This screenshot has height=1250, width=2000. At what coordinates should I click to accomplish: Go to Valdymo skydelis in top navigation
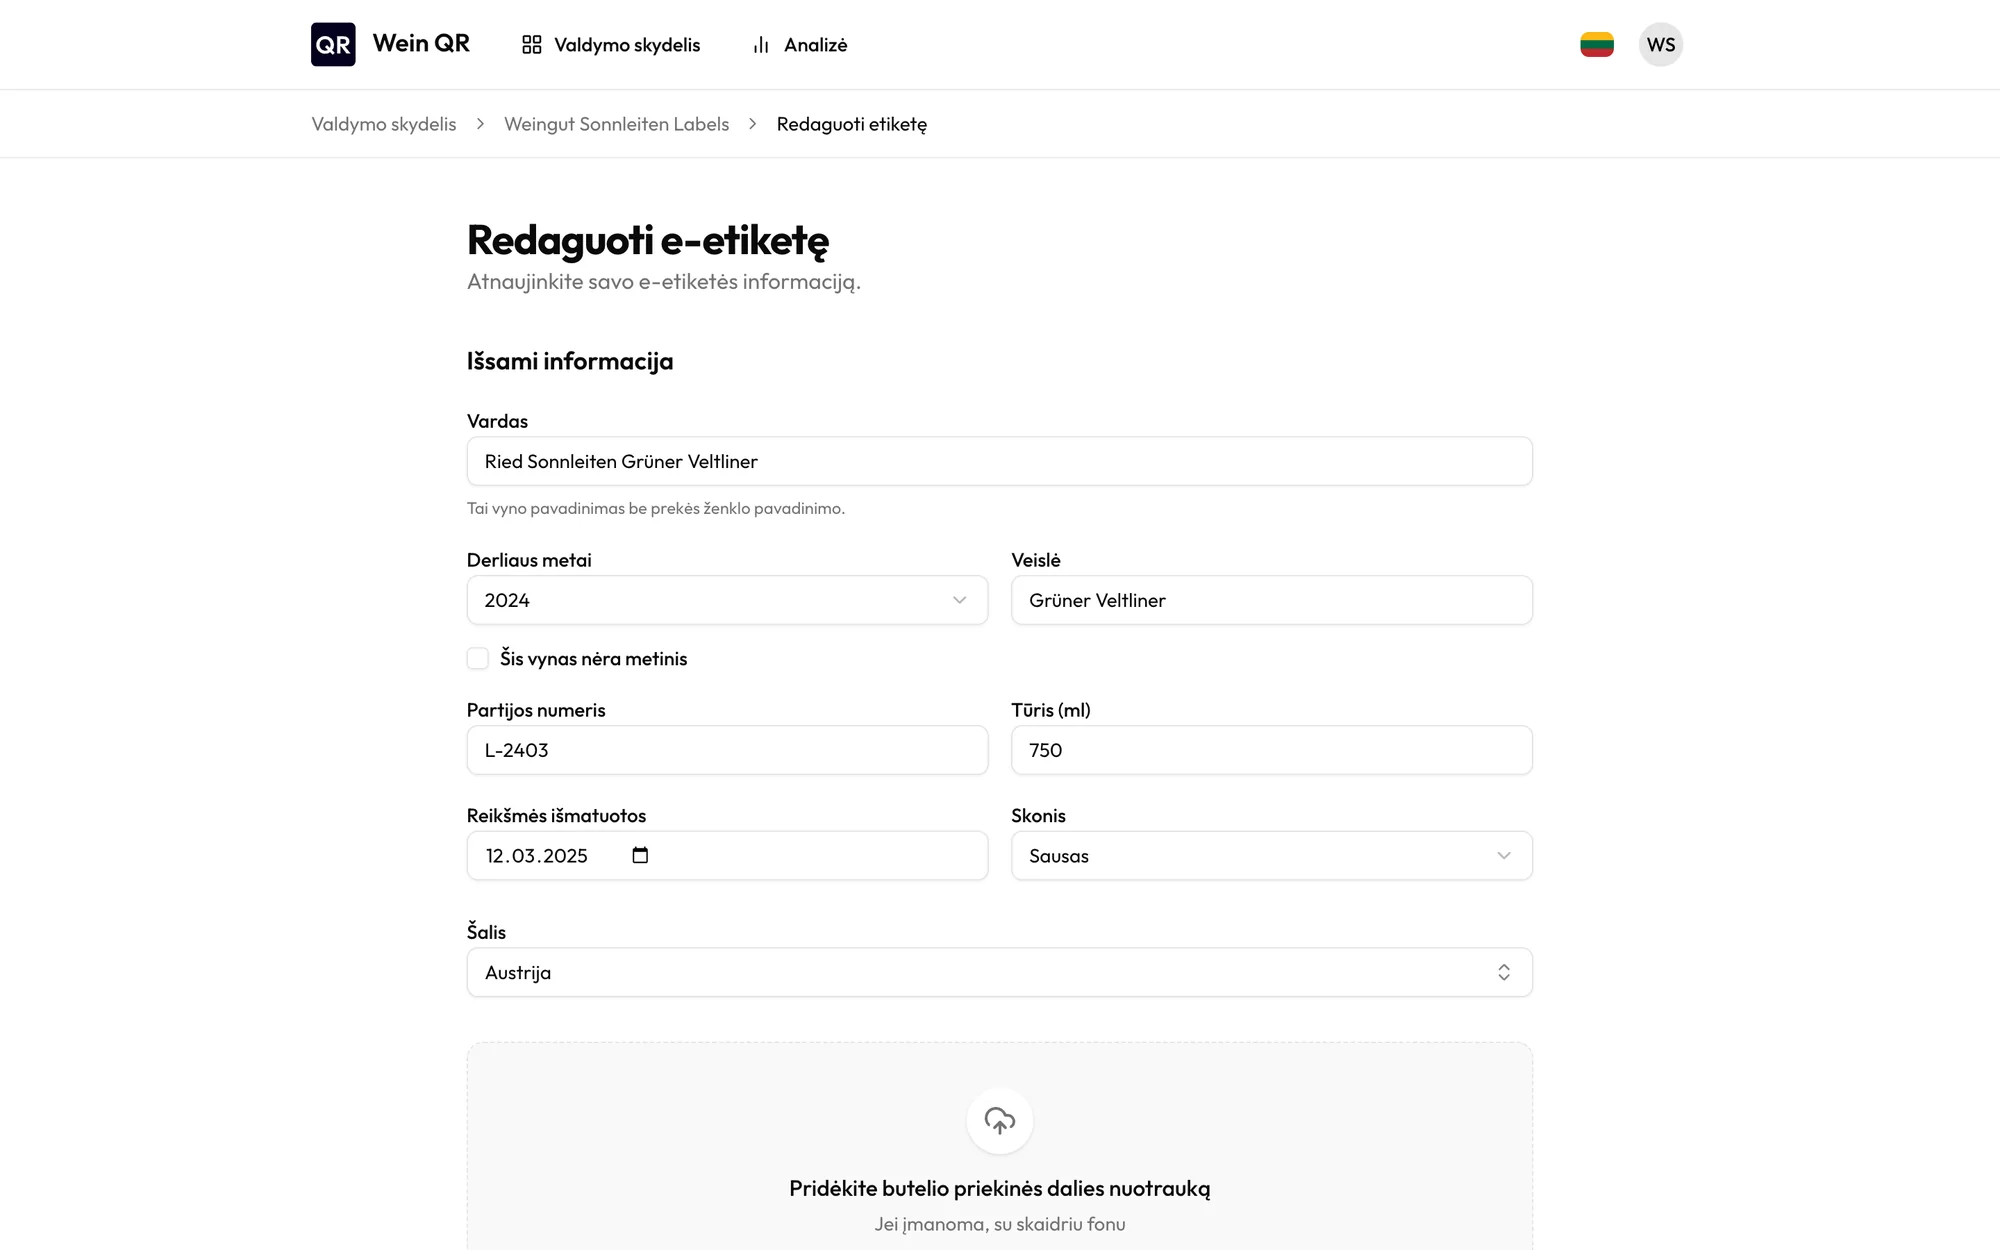point(611,45)
